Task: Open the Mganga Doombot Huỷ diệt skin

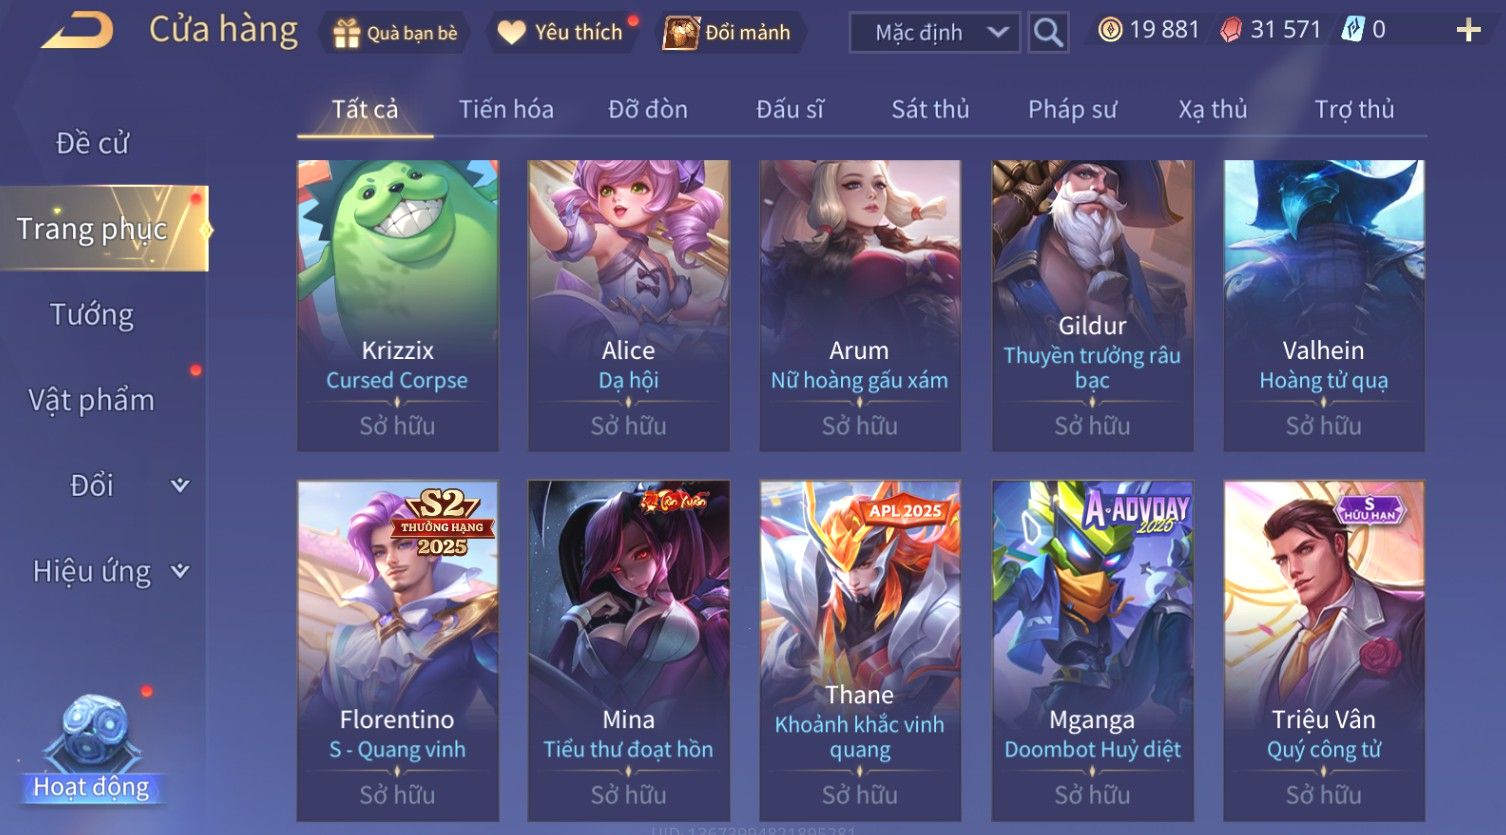Action: [1092, 651]
